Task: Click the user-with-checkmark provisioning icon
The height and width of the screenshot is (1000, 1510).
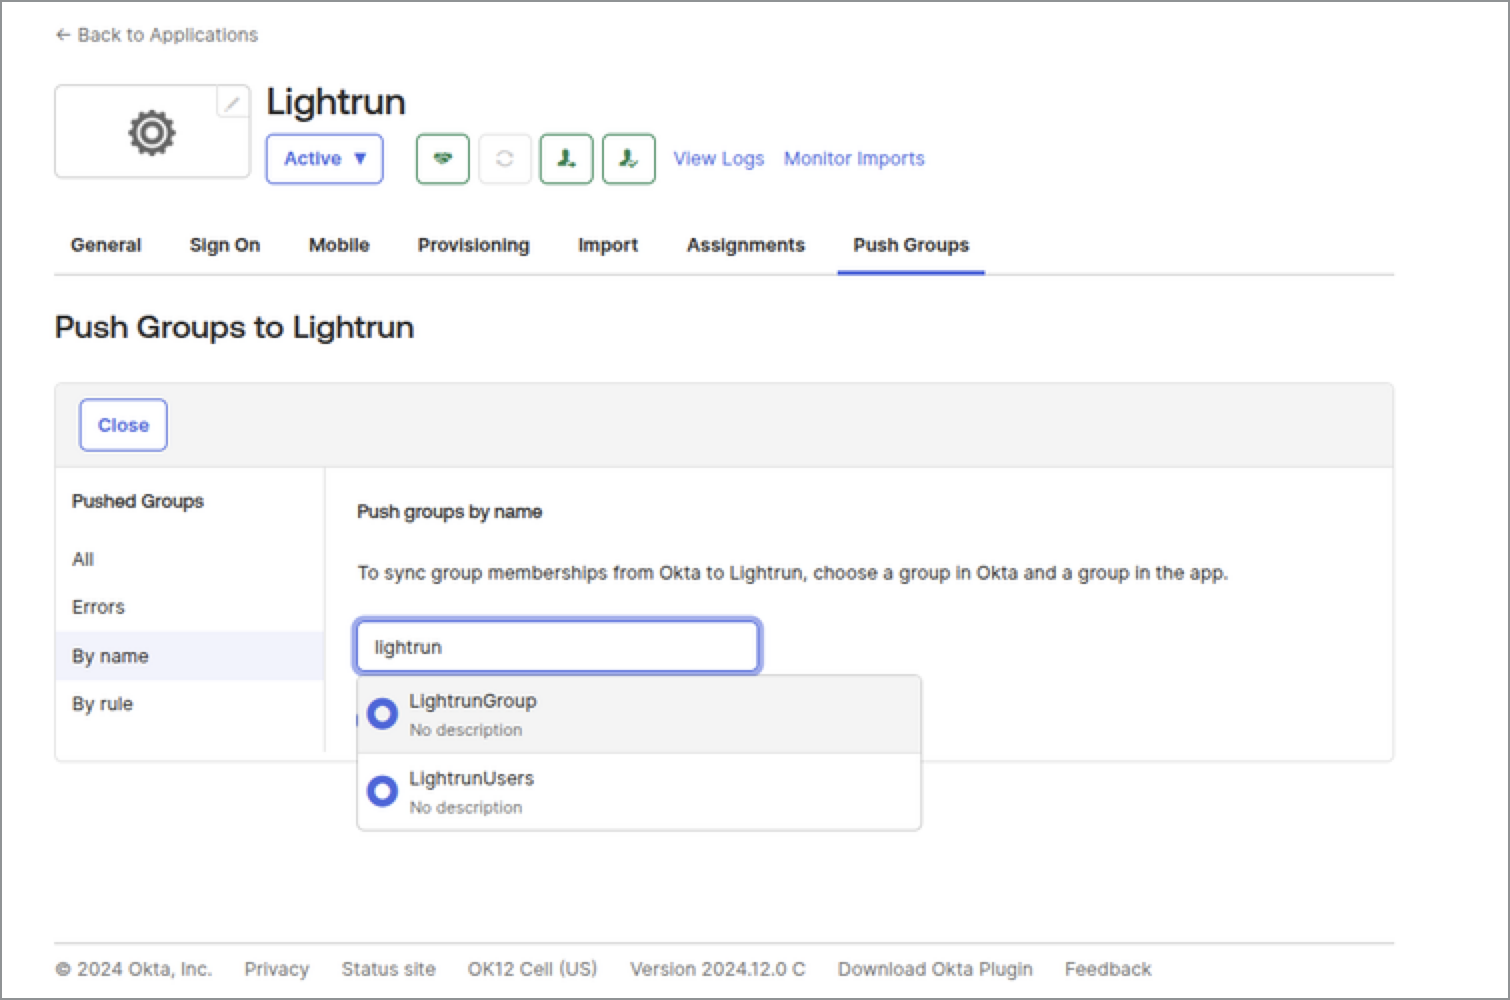Action: tap(628, 159)
